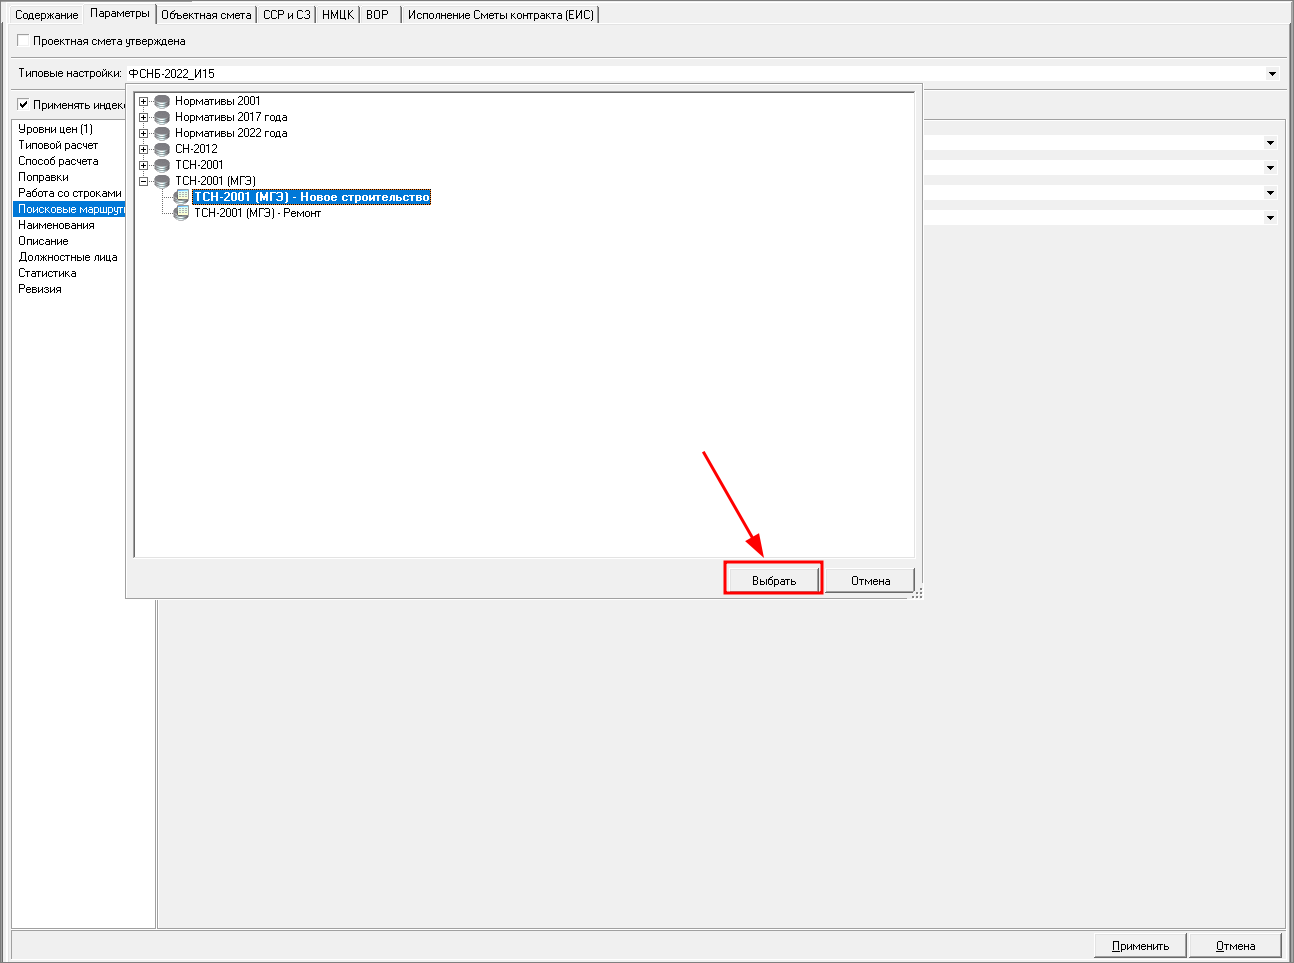Click the ТСН-2001 (МГЭ) Ремонт table icon
The width and height of the screenshot is (1294, 963).
181,213
